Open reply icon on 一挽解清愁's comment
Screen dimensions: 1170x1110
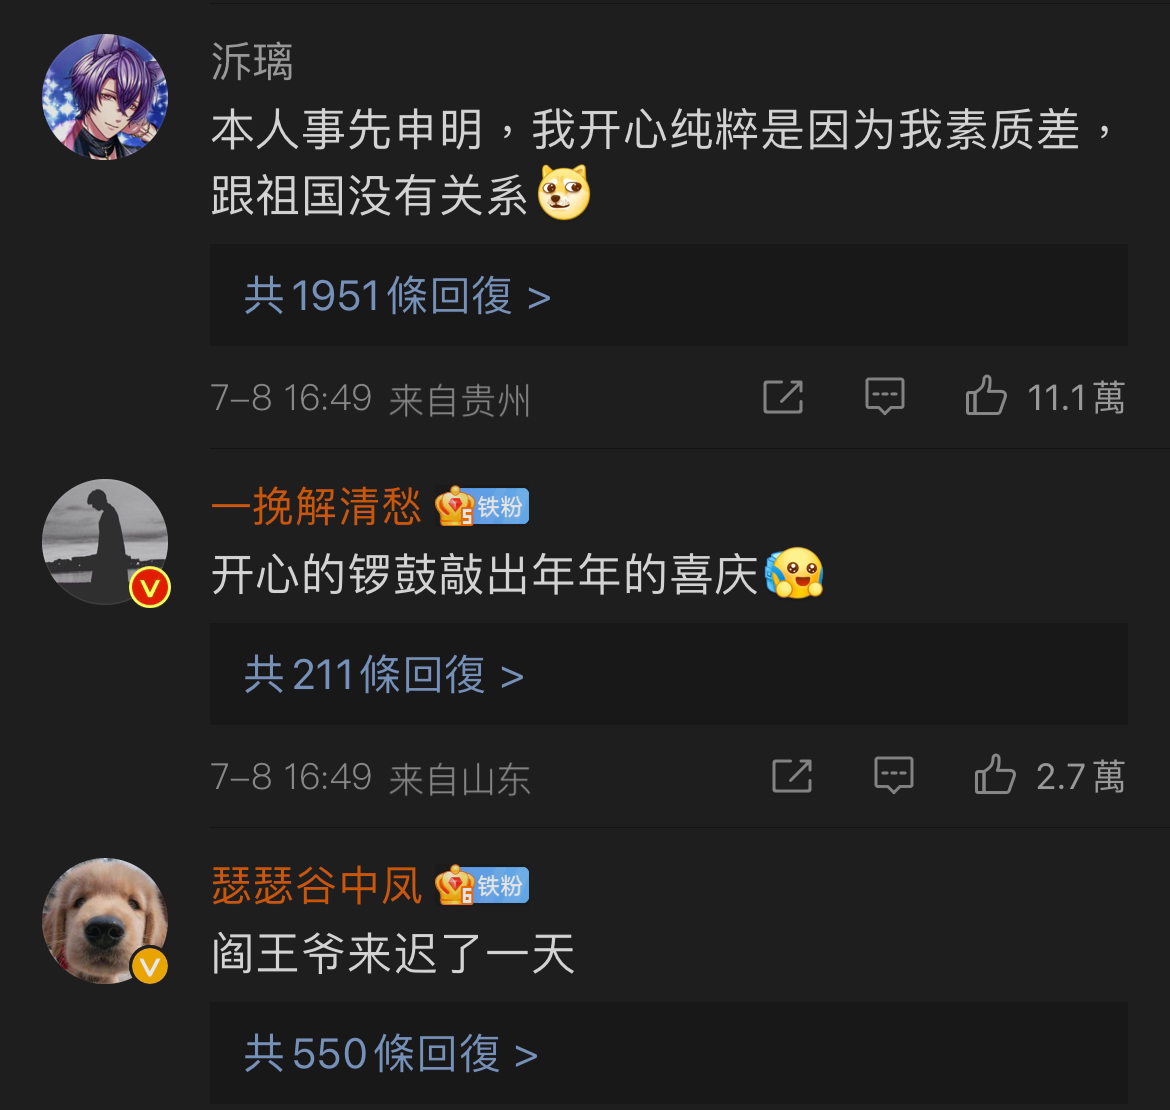click(x=893, y=776)
